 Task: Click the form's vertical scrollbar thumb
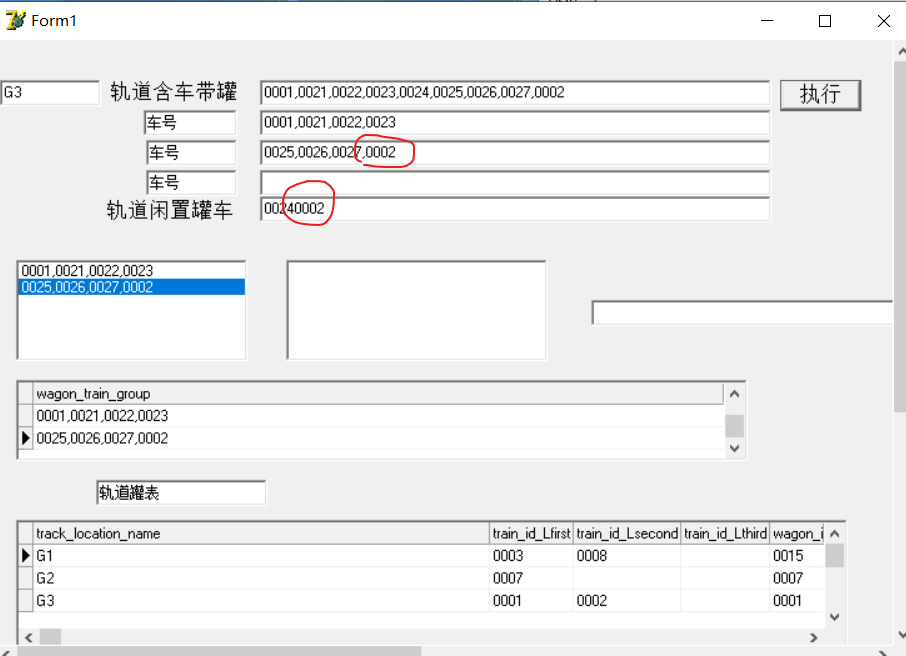coord(900,237)
